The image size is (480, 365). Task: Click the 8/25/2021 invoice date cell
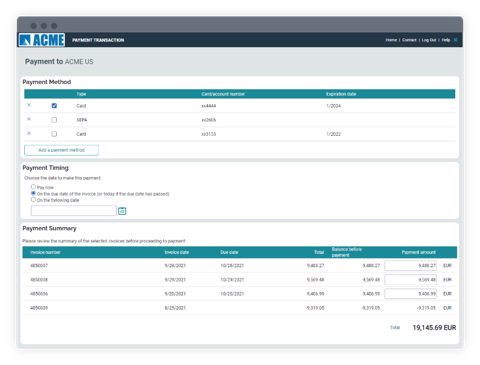coord(175,308)
